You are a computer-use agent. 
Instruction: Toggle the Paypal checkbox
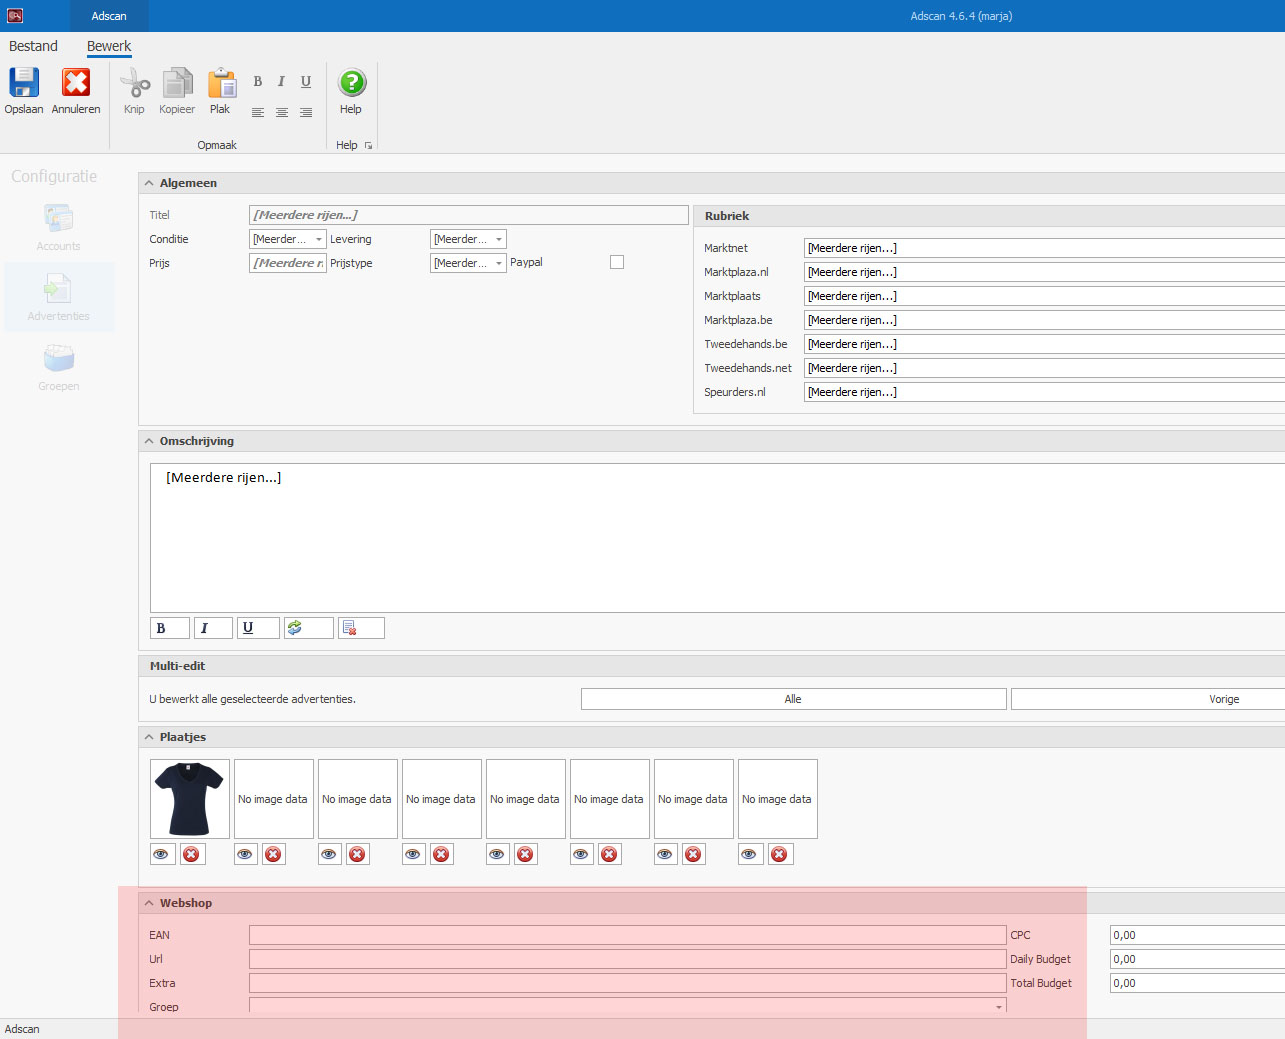pos(617,262)
